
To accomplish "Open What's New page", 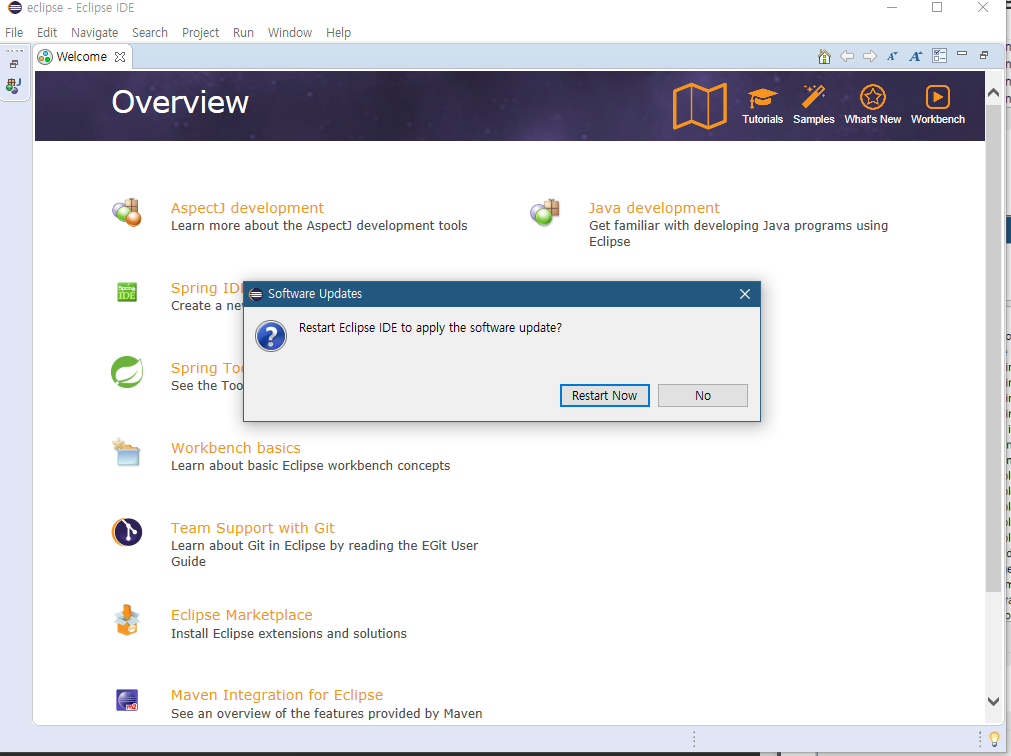I will (872, 105).
